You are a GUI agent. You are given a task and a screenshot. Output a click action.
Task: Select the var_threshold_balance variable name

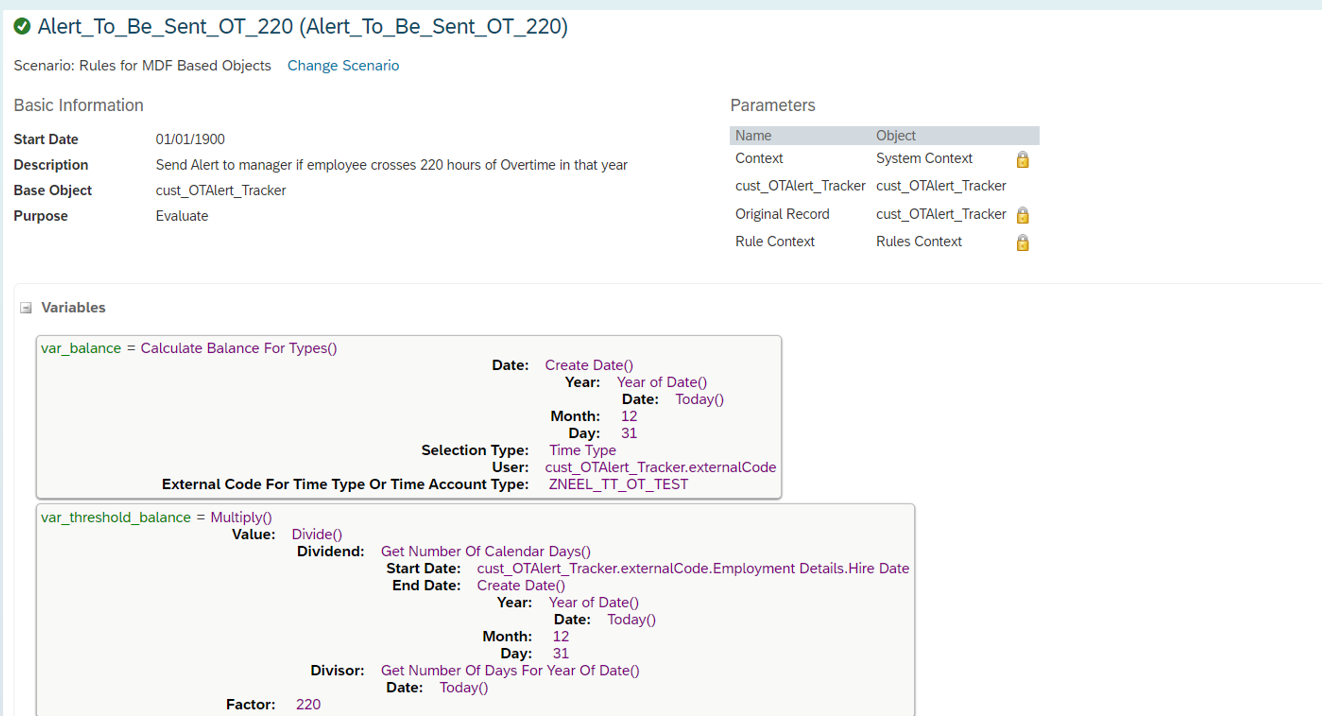(x=116, y=517)
